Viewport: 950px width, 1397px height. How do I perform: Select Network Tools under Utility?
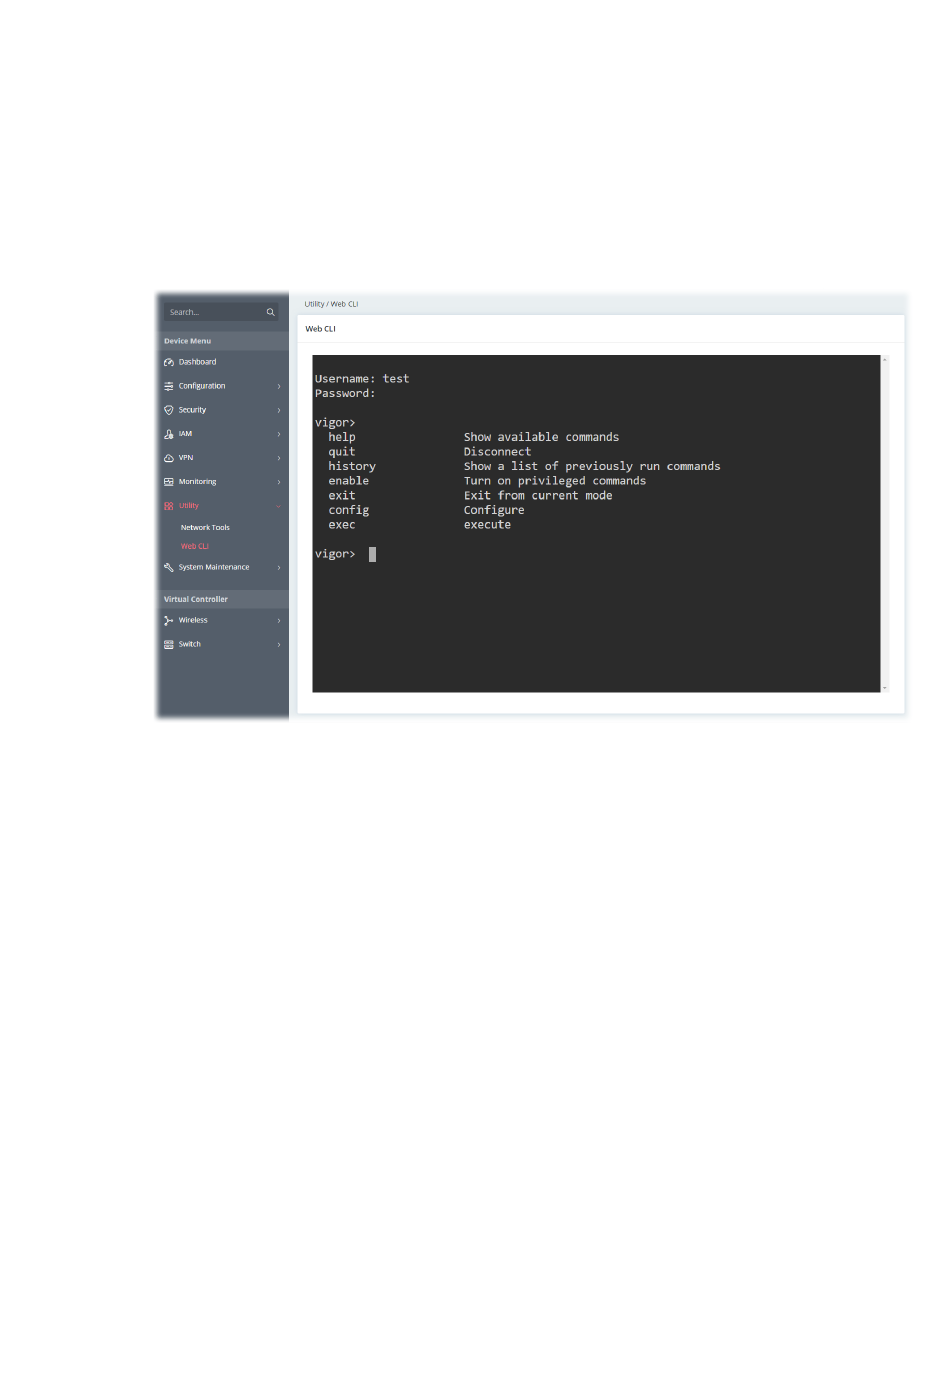coord(205,527)
